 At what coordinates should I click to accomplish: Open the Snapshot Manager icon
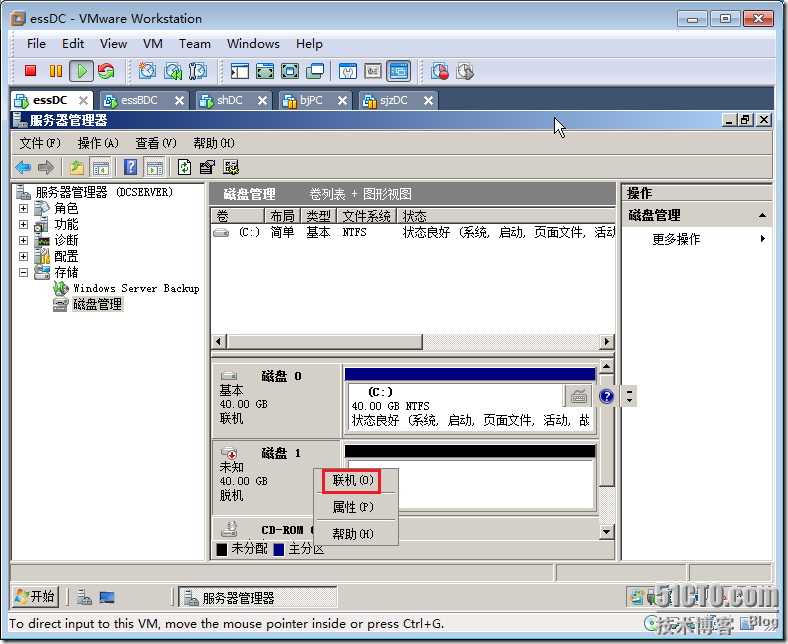coord(198,71)
